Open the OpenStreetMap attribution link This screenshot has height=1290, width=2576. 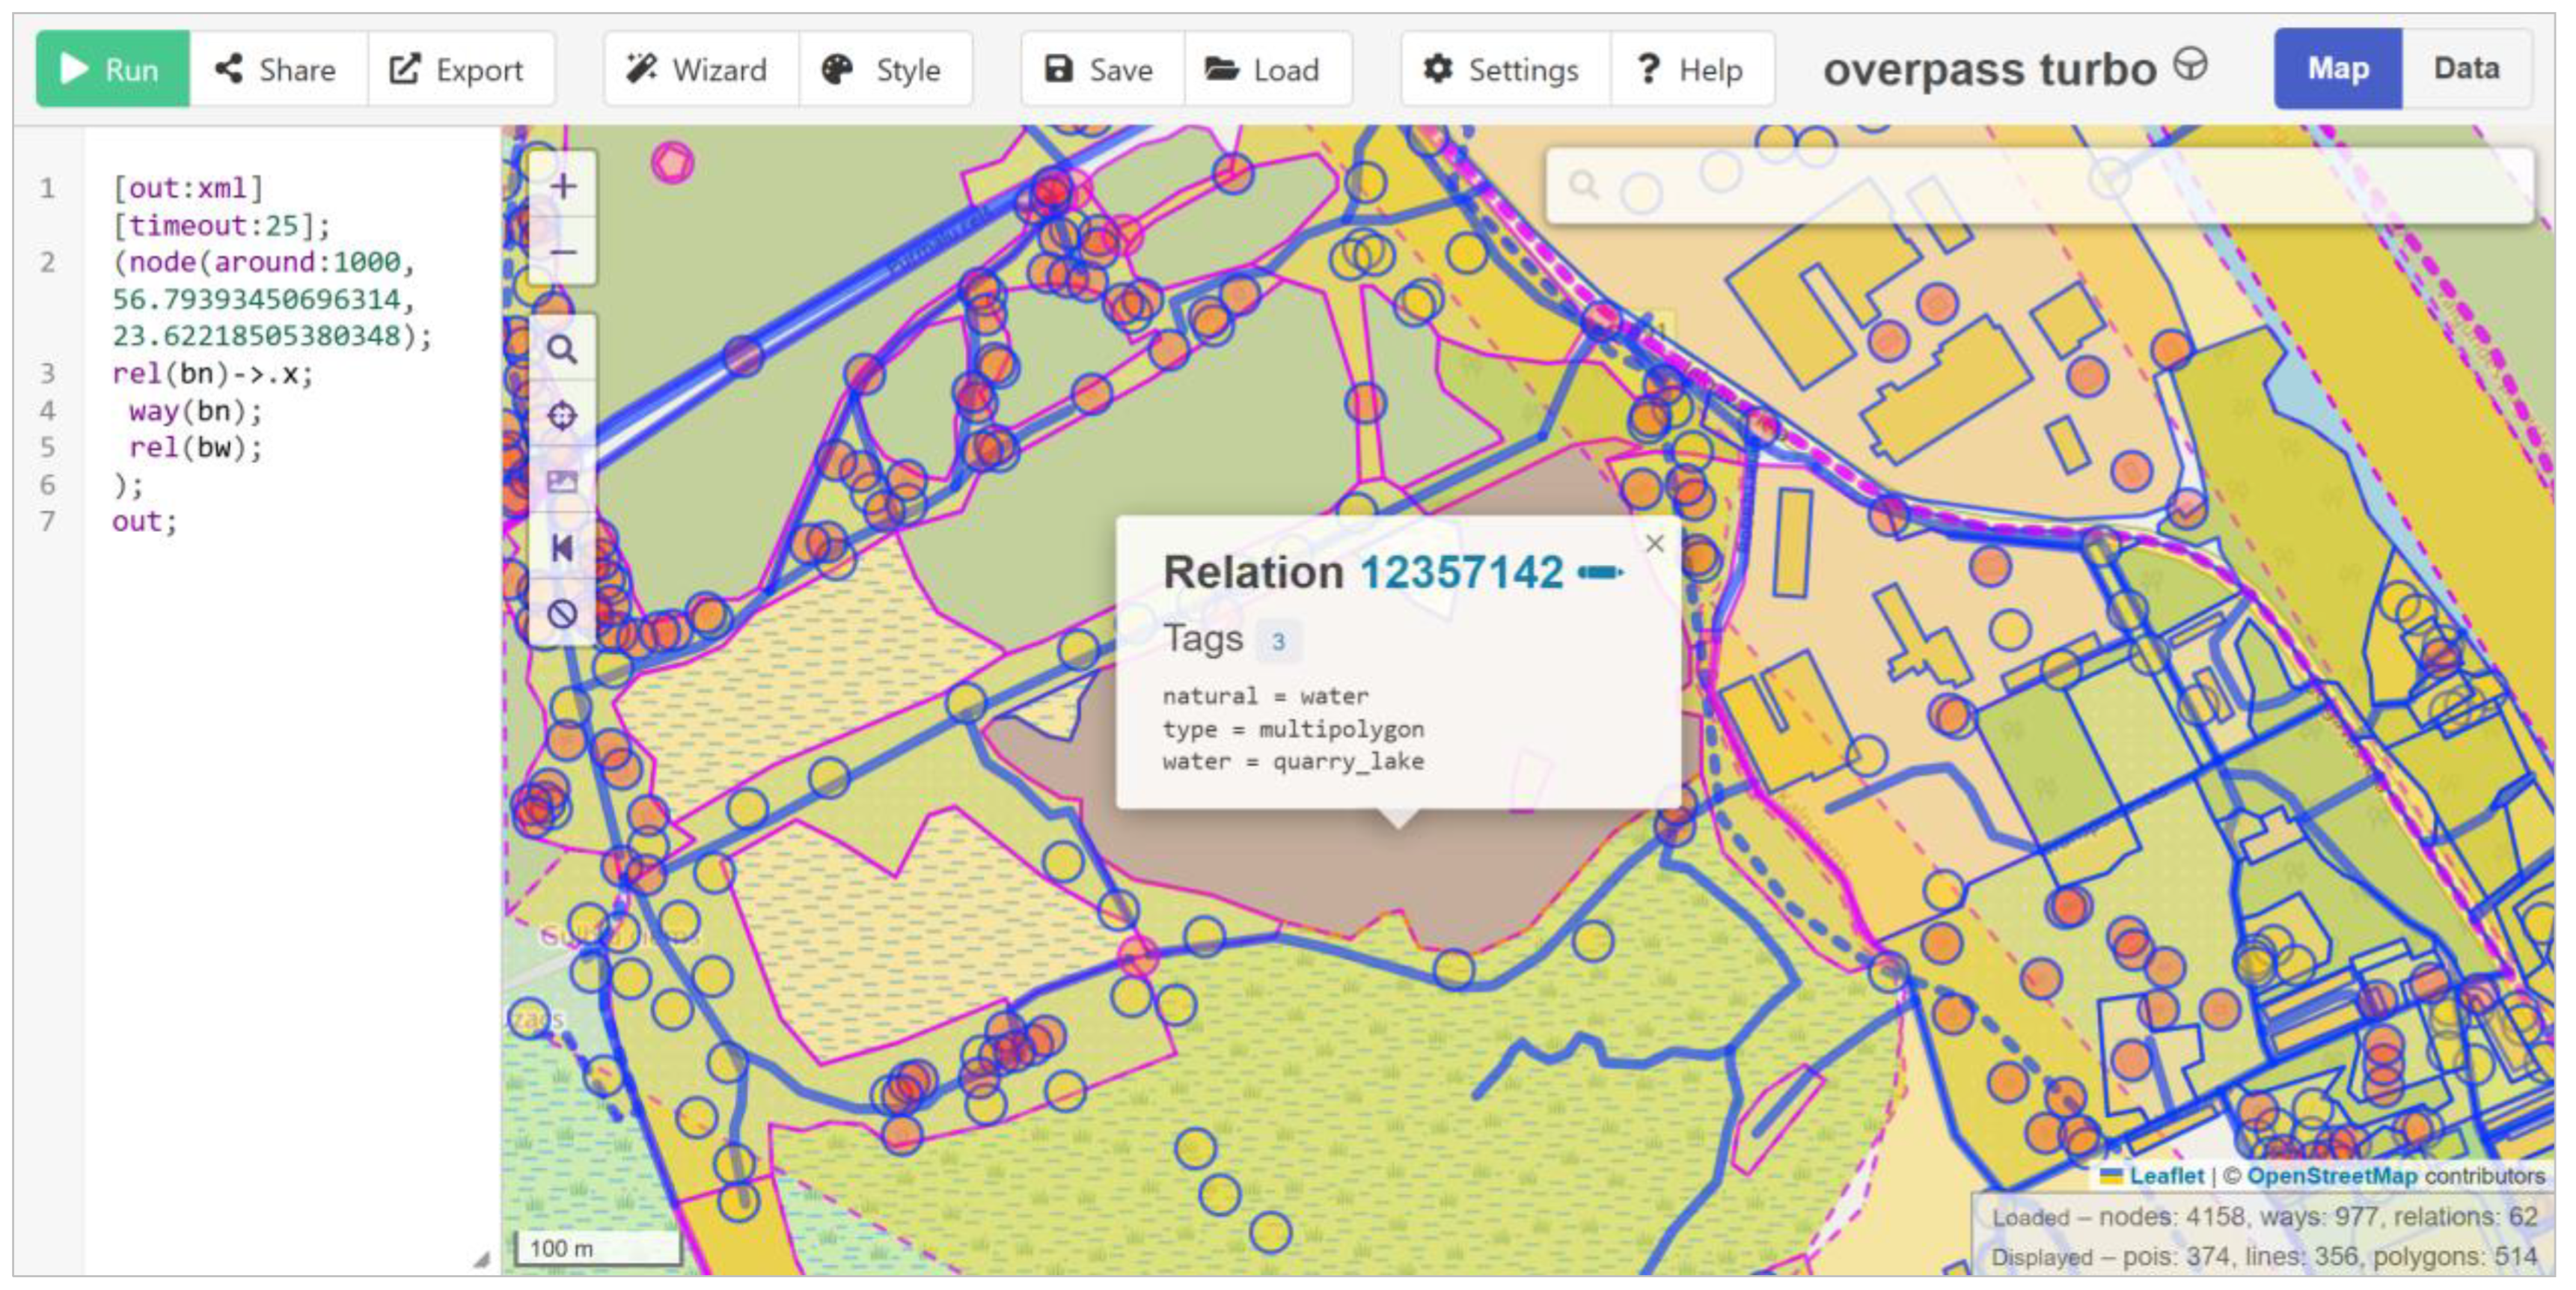(x=2331, y=1176)
